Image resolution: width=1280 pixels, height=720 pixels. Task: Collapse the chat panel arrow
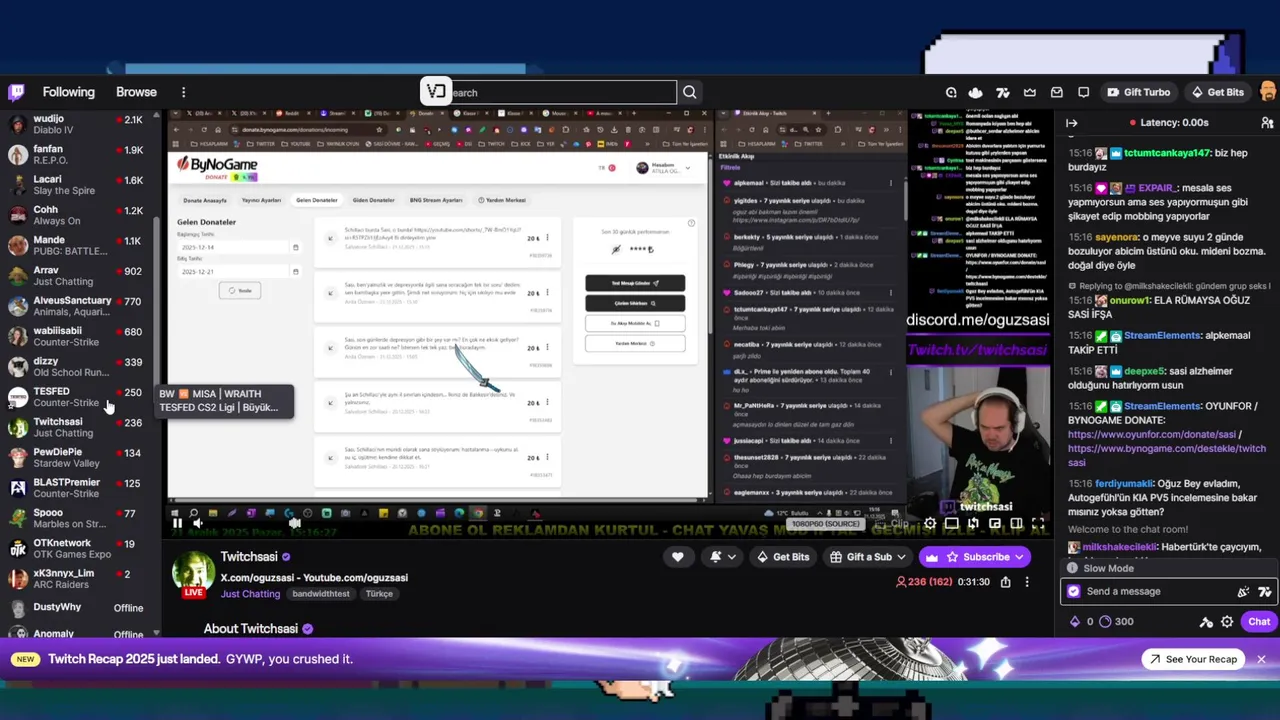click(1072, 123)
